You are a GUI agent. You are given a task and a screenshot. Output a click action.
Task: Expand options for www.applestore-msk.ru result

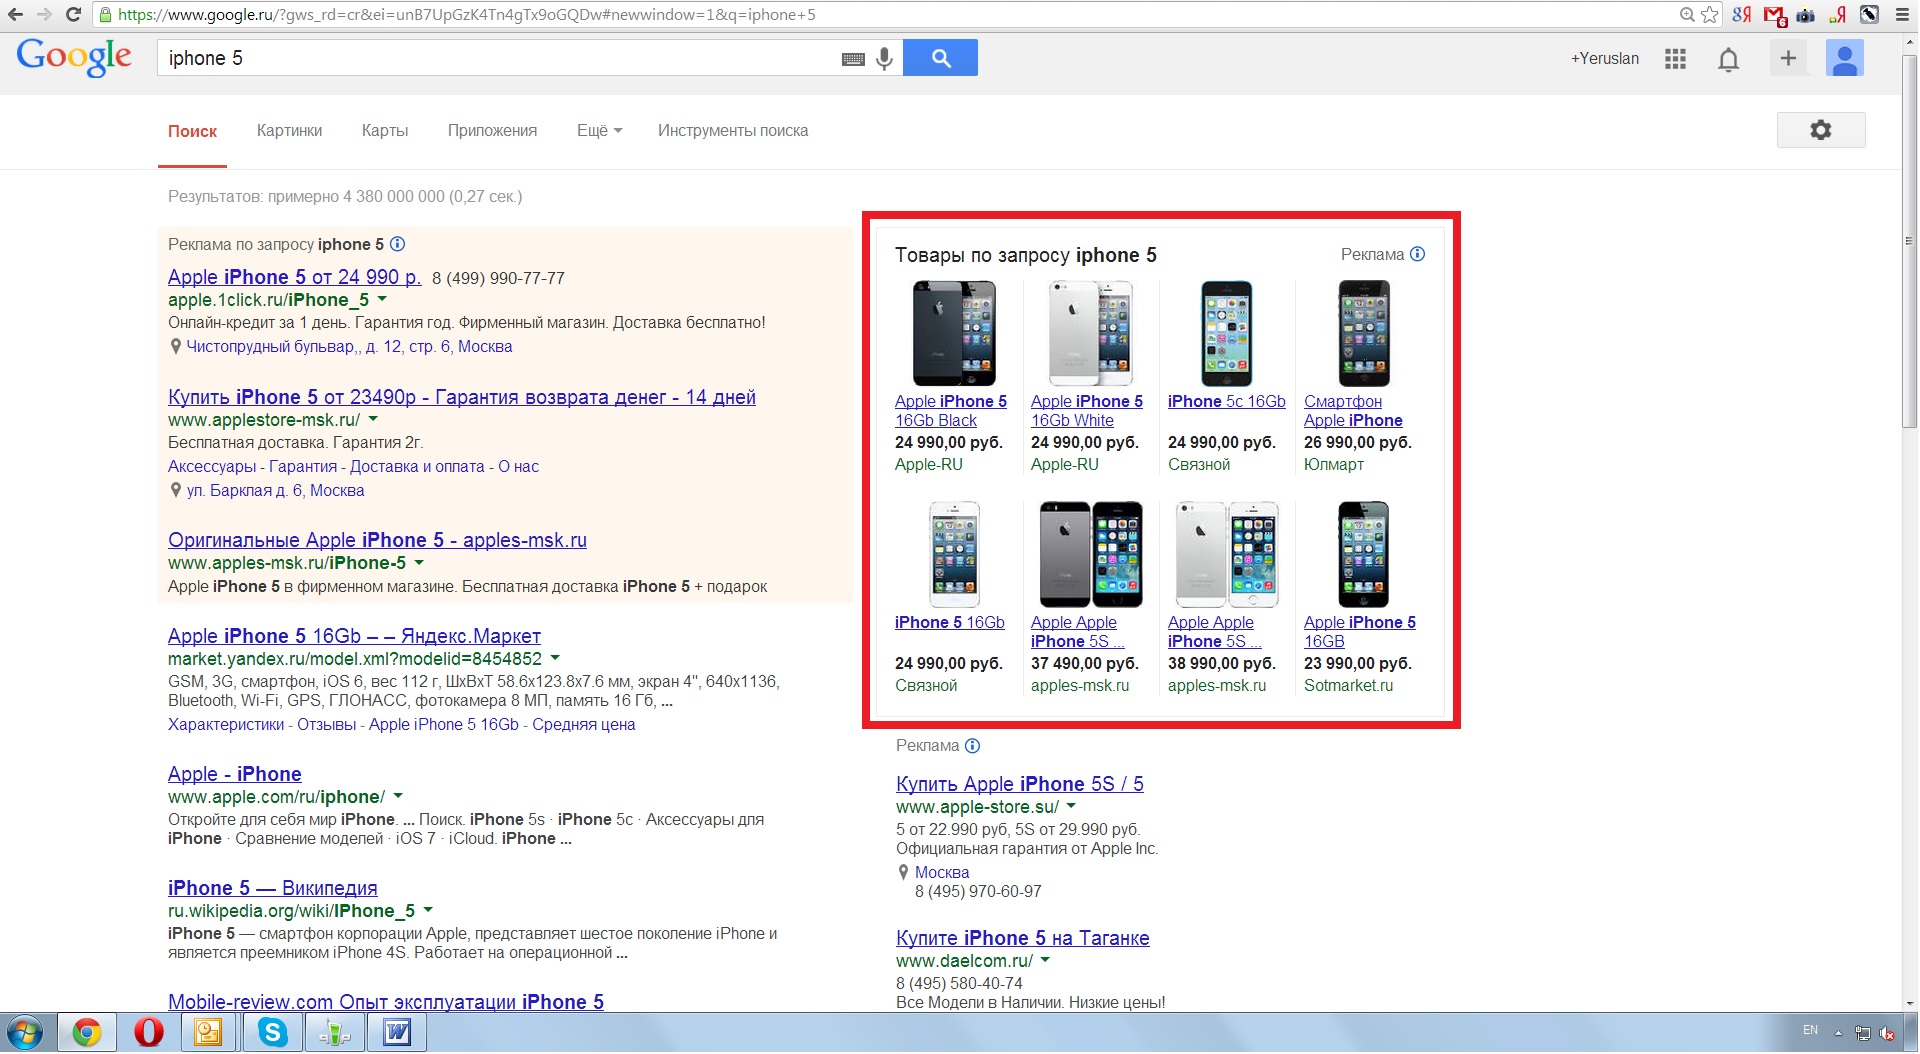(x=373, y=420)
